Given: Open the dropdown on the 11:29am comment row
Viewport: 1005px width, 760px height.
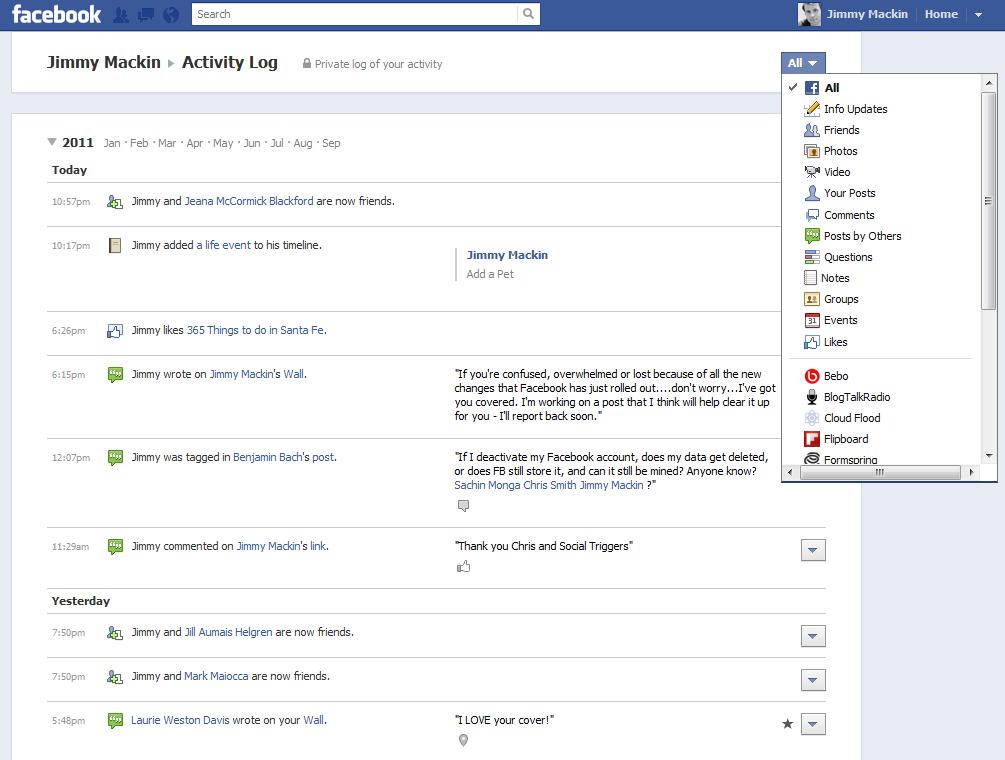Looking at the screenshot, I should click(x=813, y=550).
